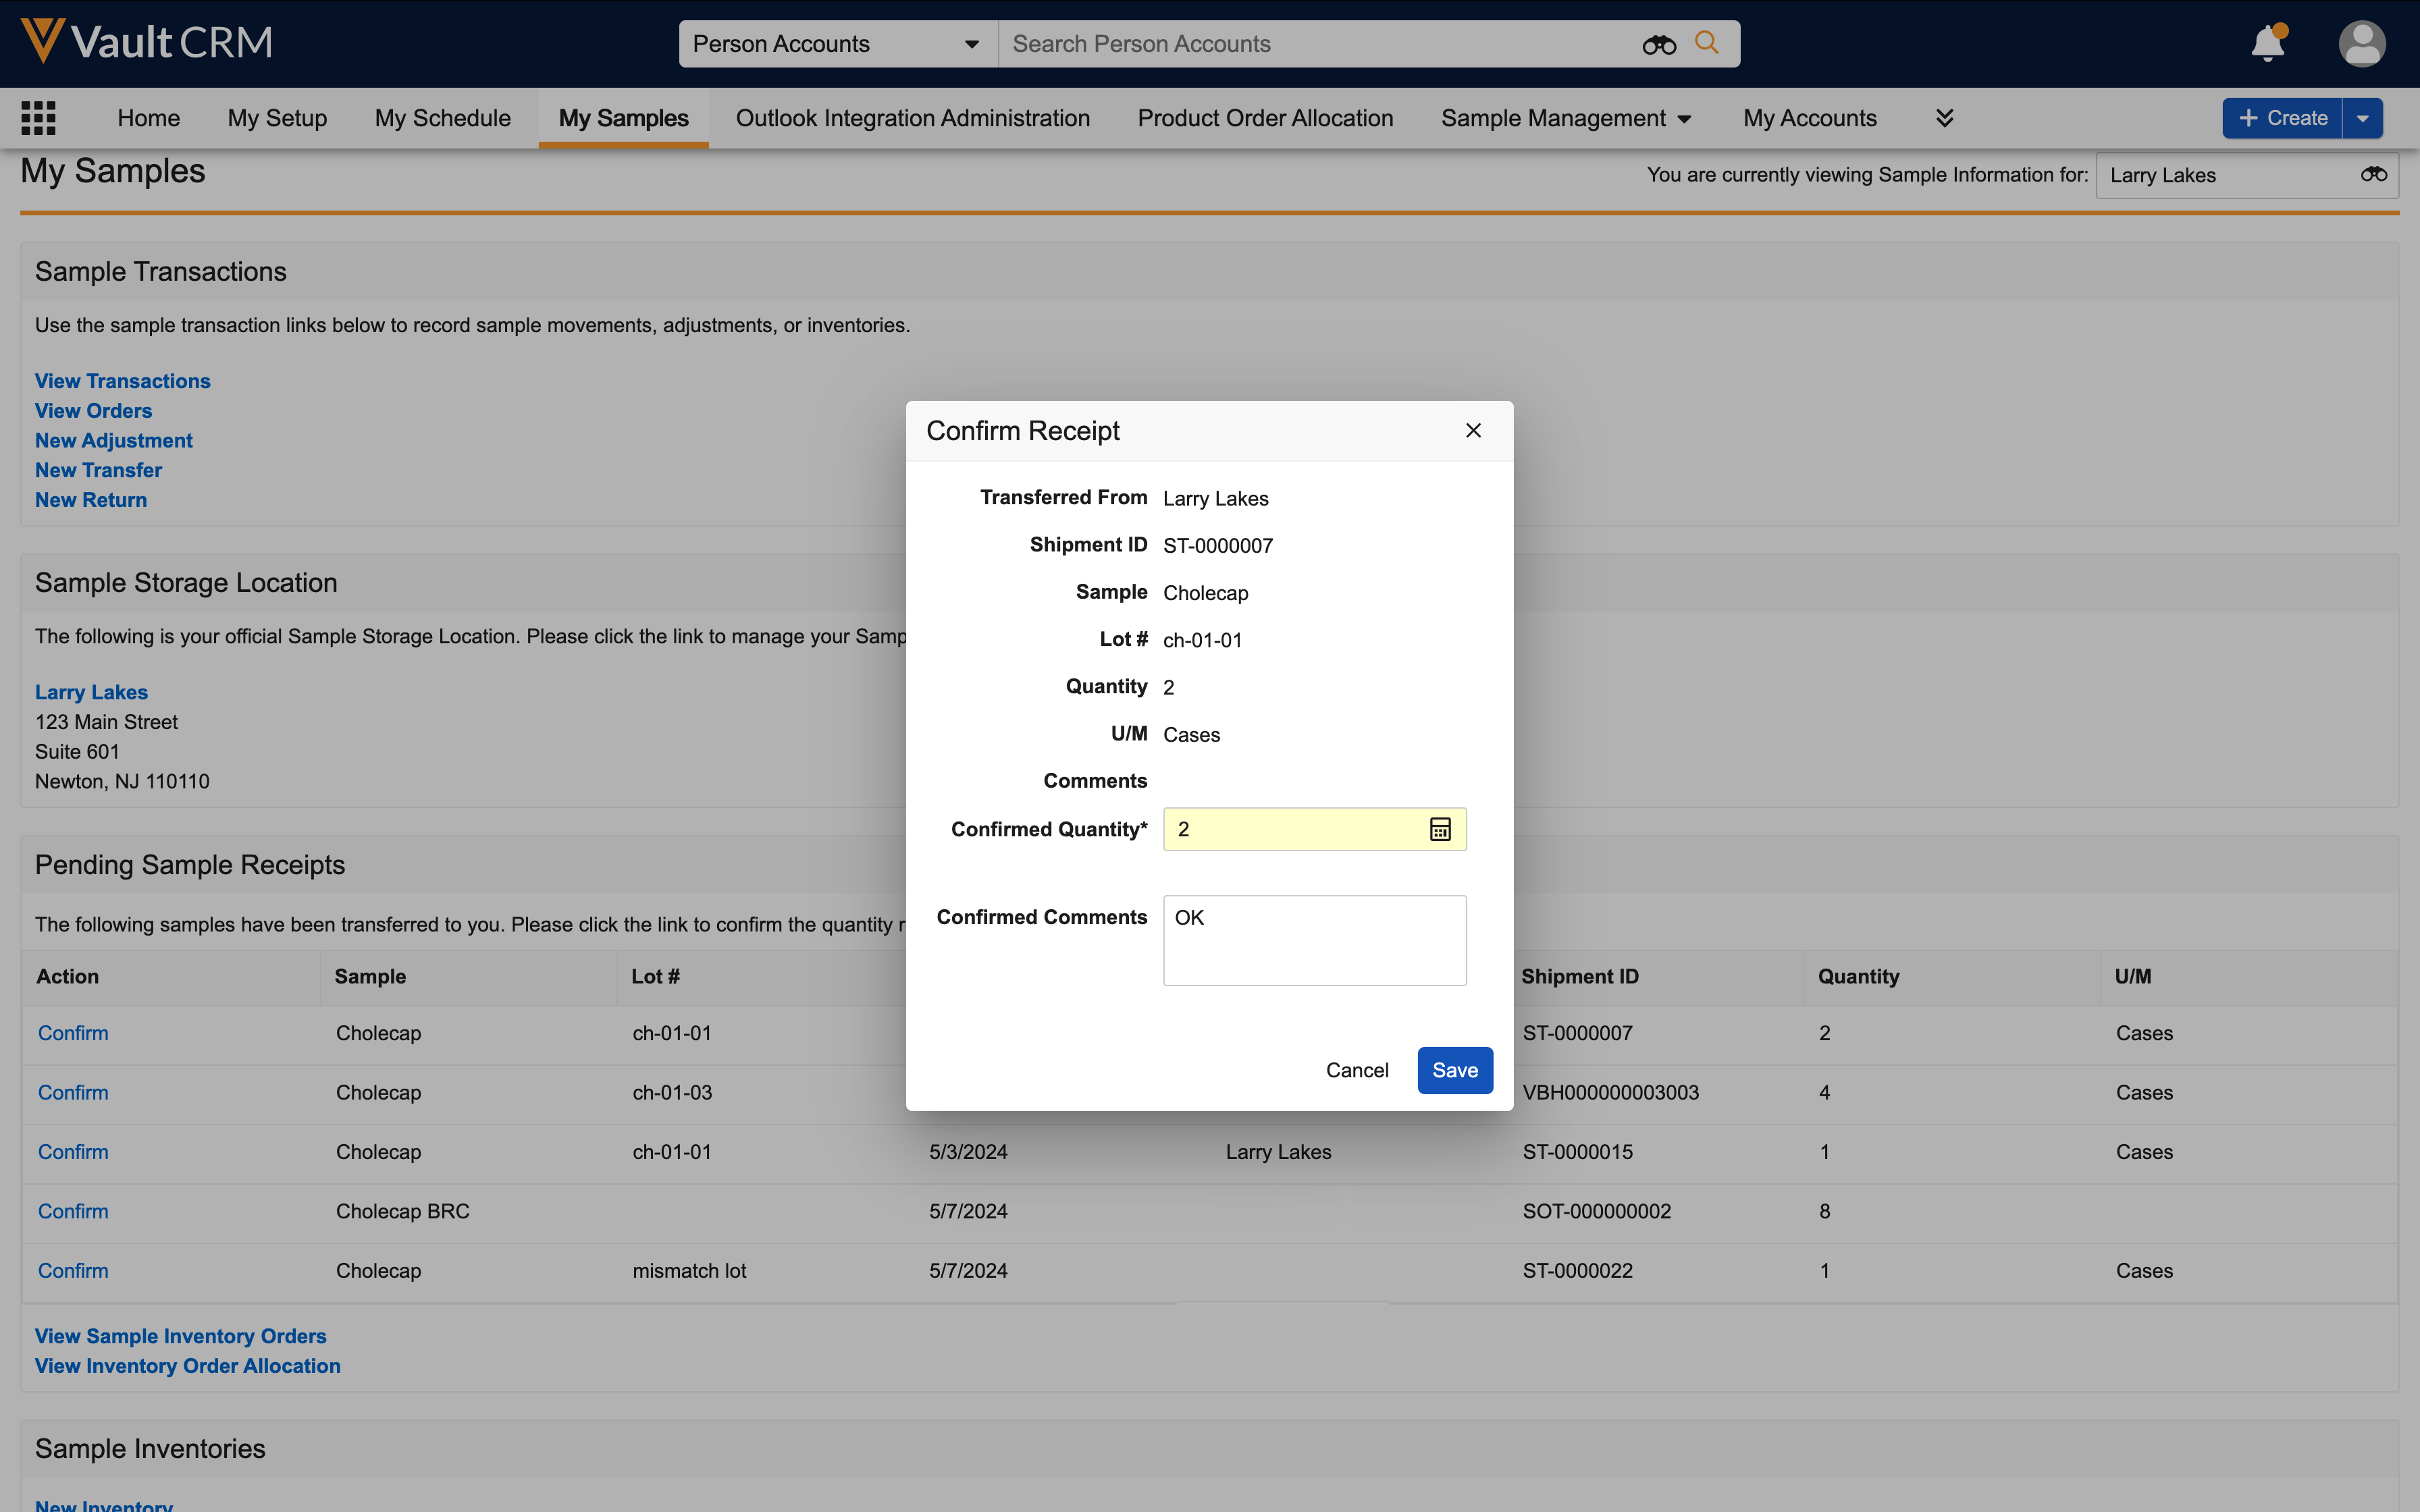Open calculator icon in Confirmed Quantity
The height and width of the screenshot is (1512, 2420).
pos(1440,829)
